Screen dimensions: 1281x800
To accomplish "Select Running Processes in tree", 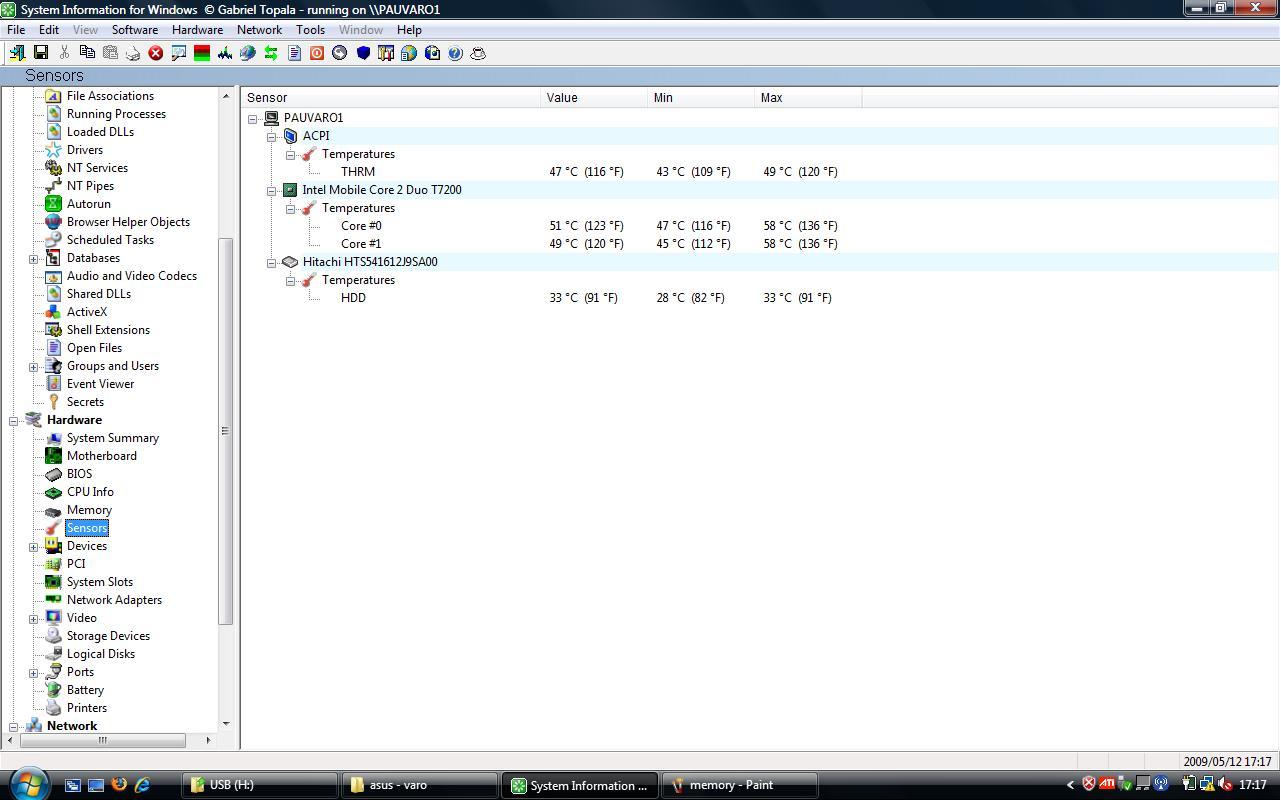I will tap(116, 114).
